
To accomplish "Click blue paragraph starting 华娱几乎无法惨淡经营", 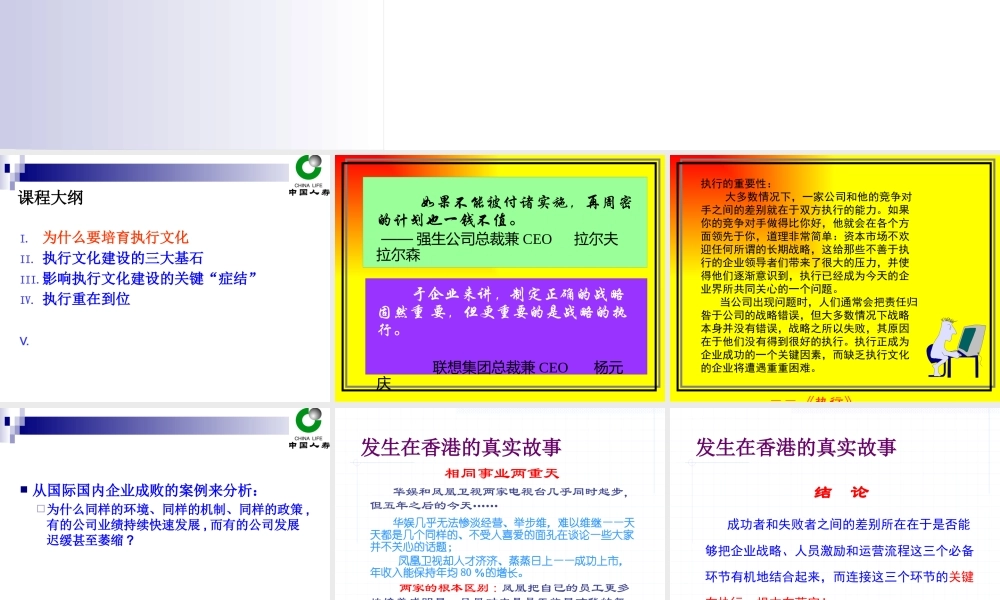I will [503, 534].
